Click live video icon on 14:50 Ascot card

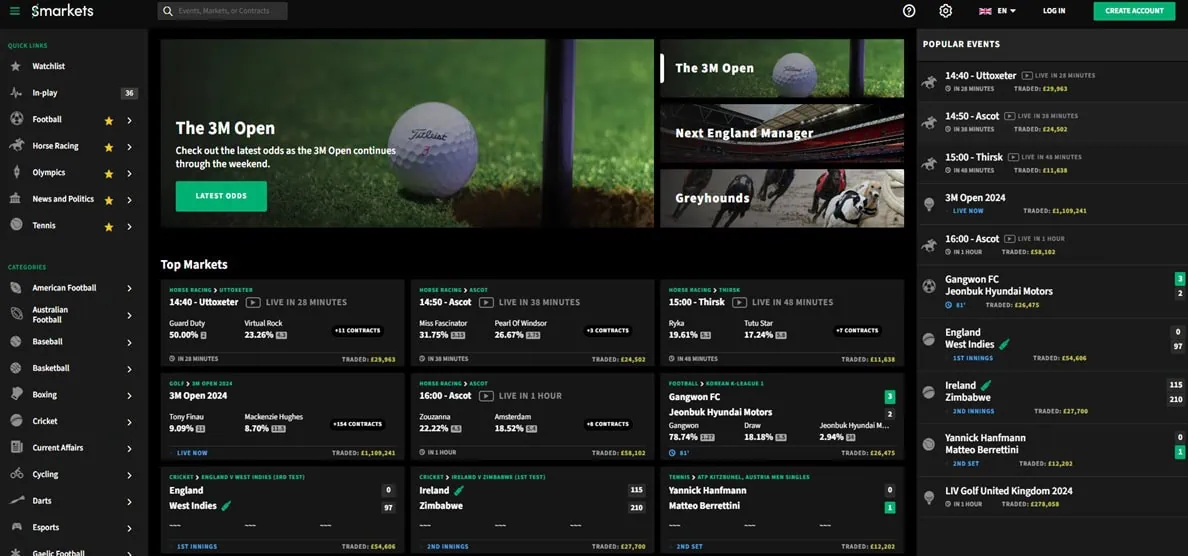pos(486,302)
